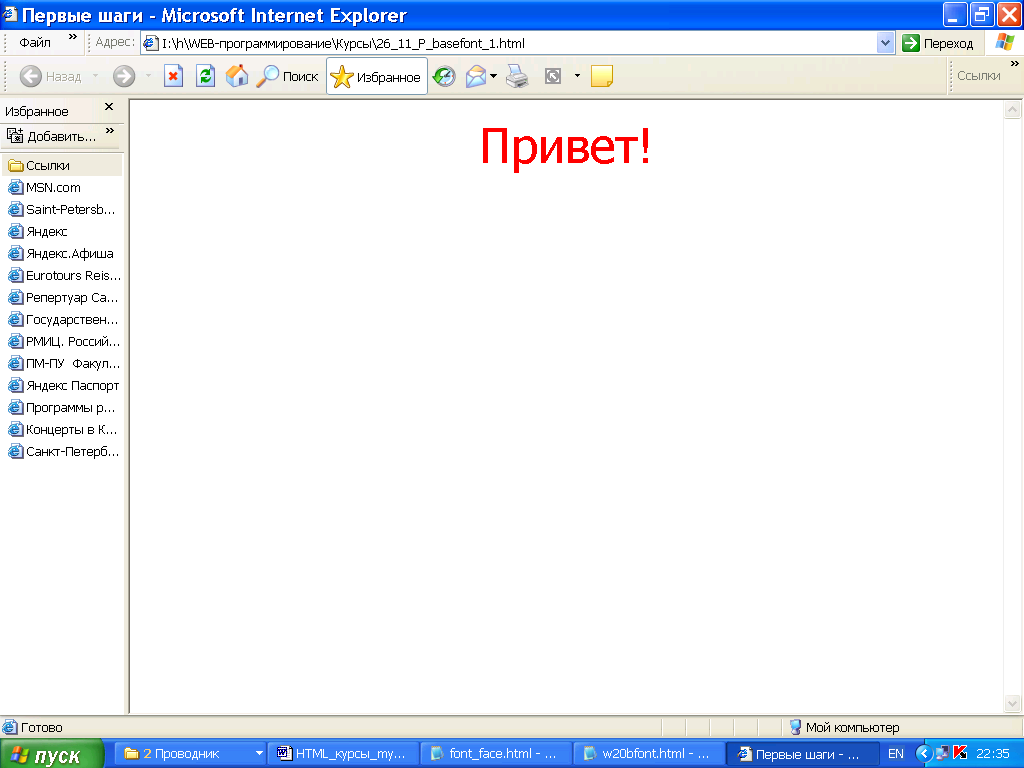Click the Готово status bar text
Screen dimensions: 1024x768
click(41, 728)
